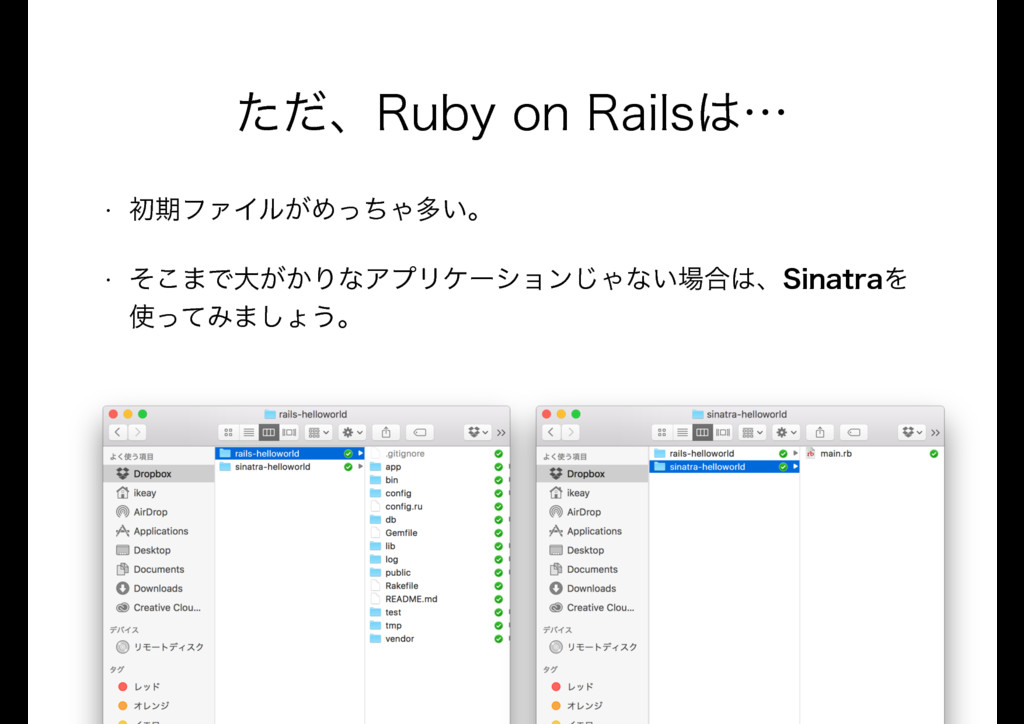Select the config.ru file

click(436, 506)
